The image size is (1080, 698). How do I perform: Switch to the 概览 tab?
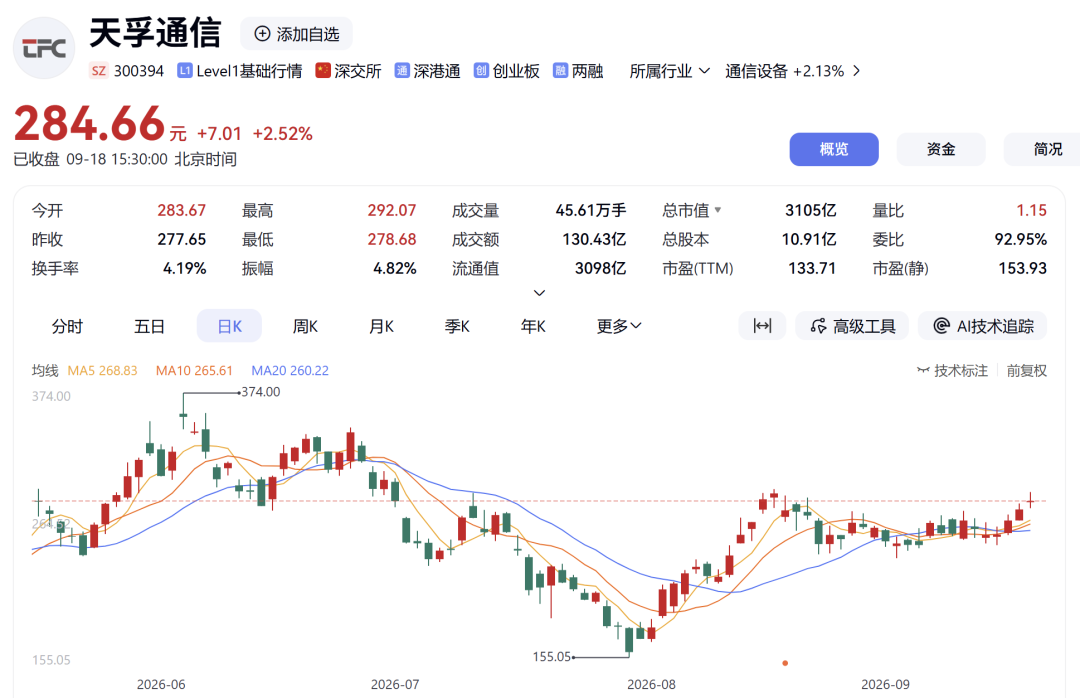(834, 150)
